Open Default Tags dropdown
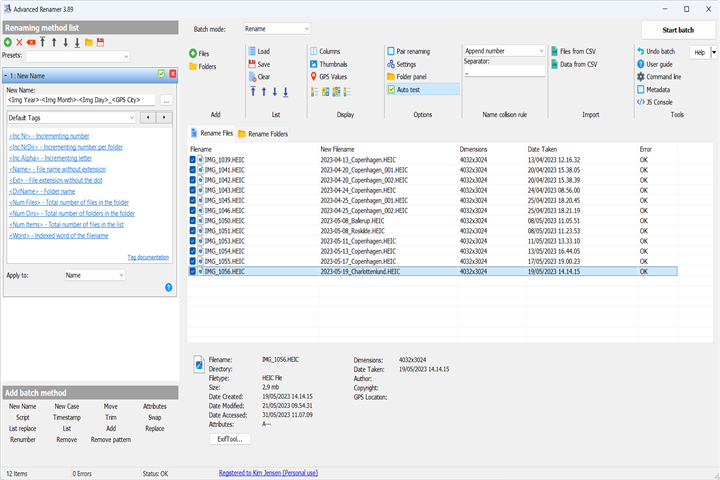This screenshot has width=720, height=480. [71, 118]
